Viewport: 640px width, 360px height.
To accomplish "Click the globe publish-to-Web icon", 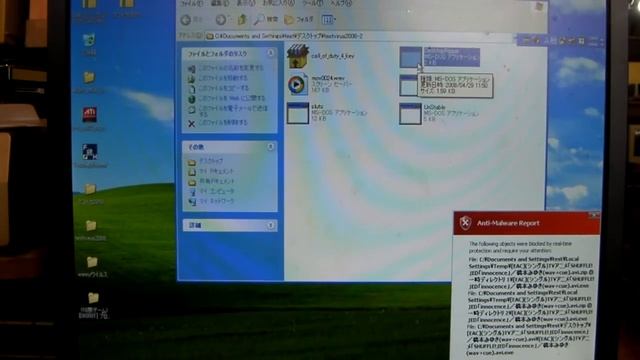I will (x=191, y=99).
